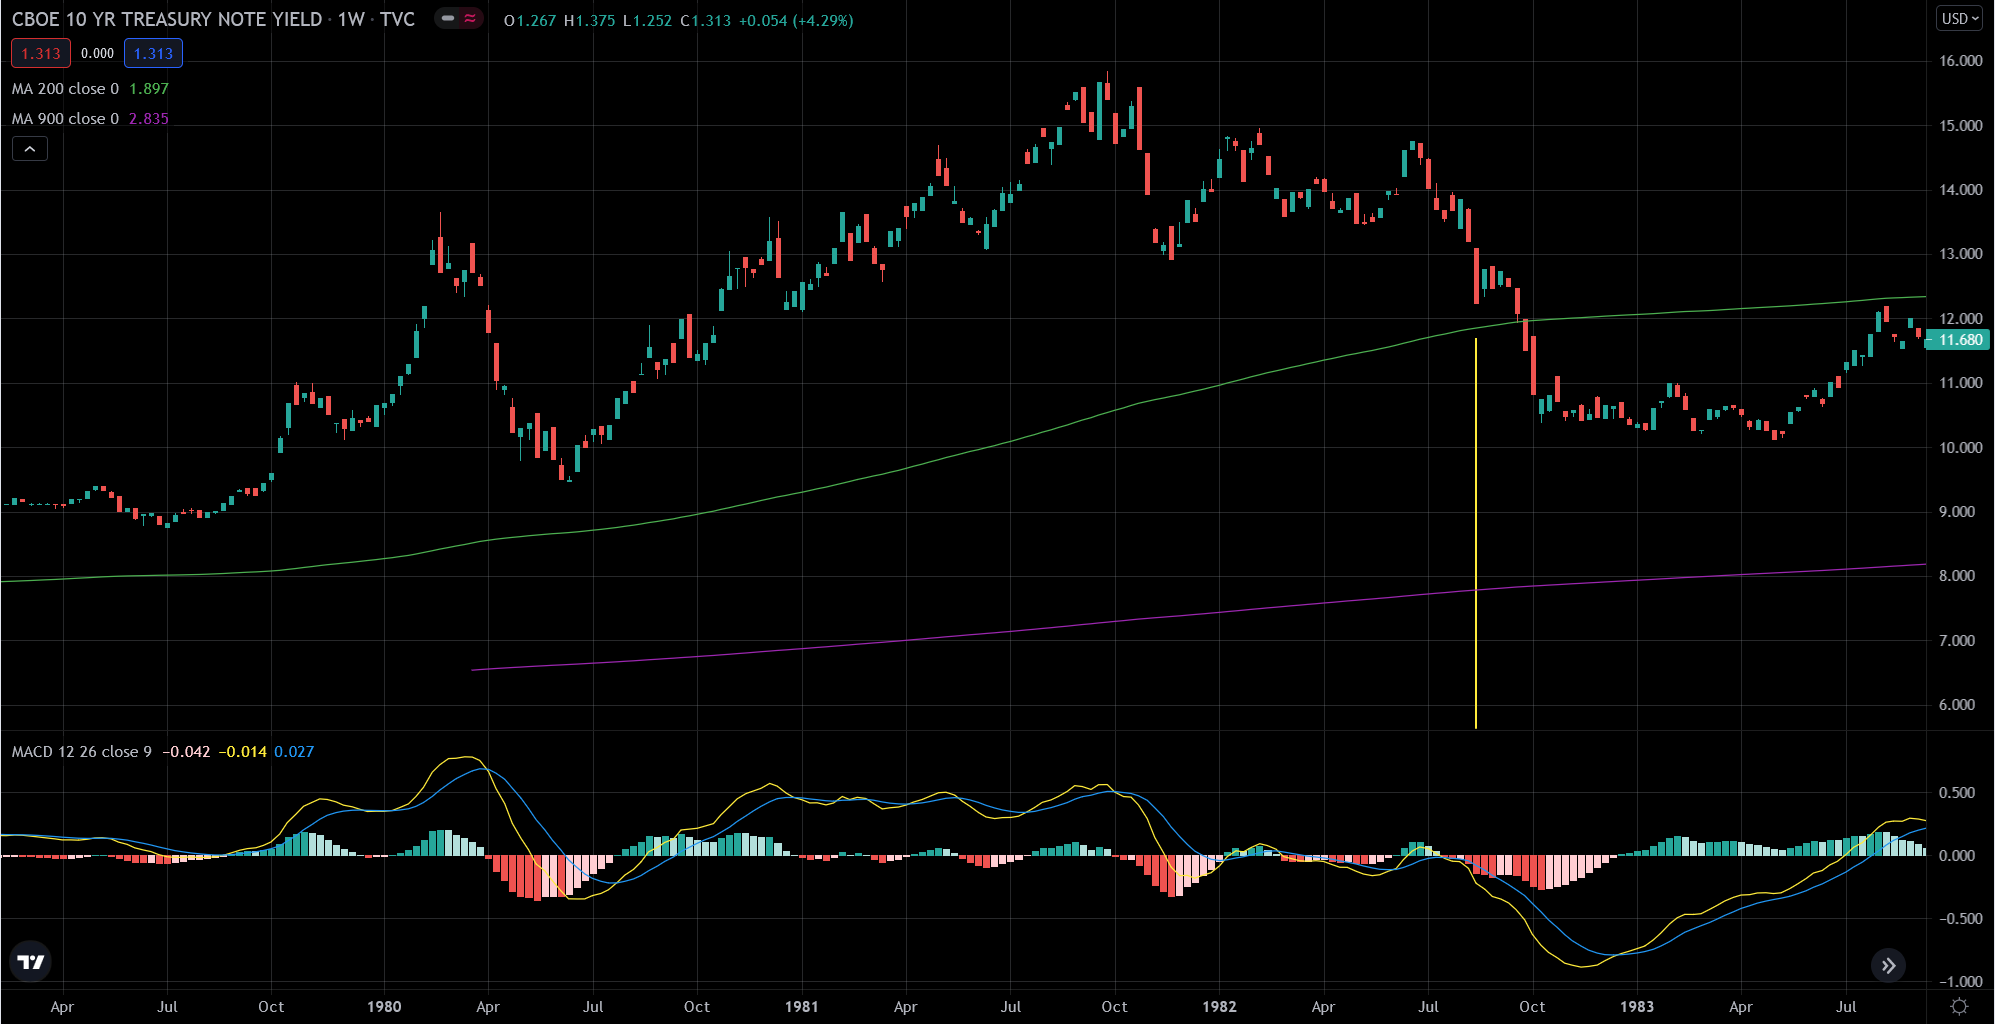Click the MACD histogram value −0.042
This screenshot has height=1024, width=1995.
point(187,752)
